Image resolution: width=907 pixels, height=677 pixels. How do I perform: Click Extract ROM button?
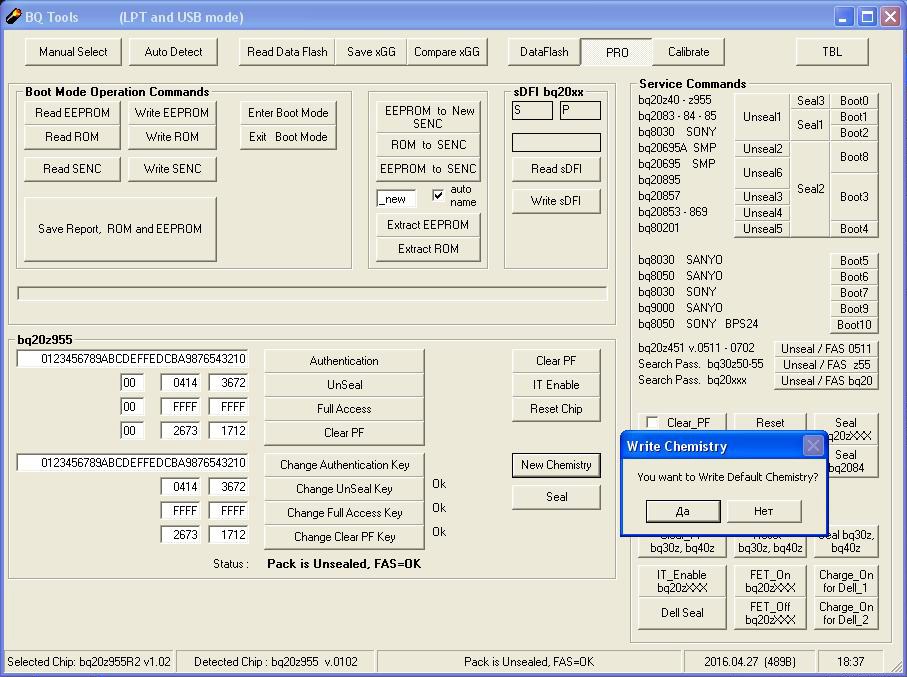coord(428,249)
